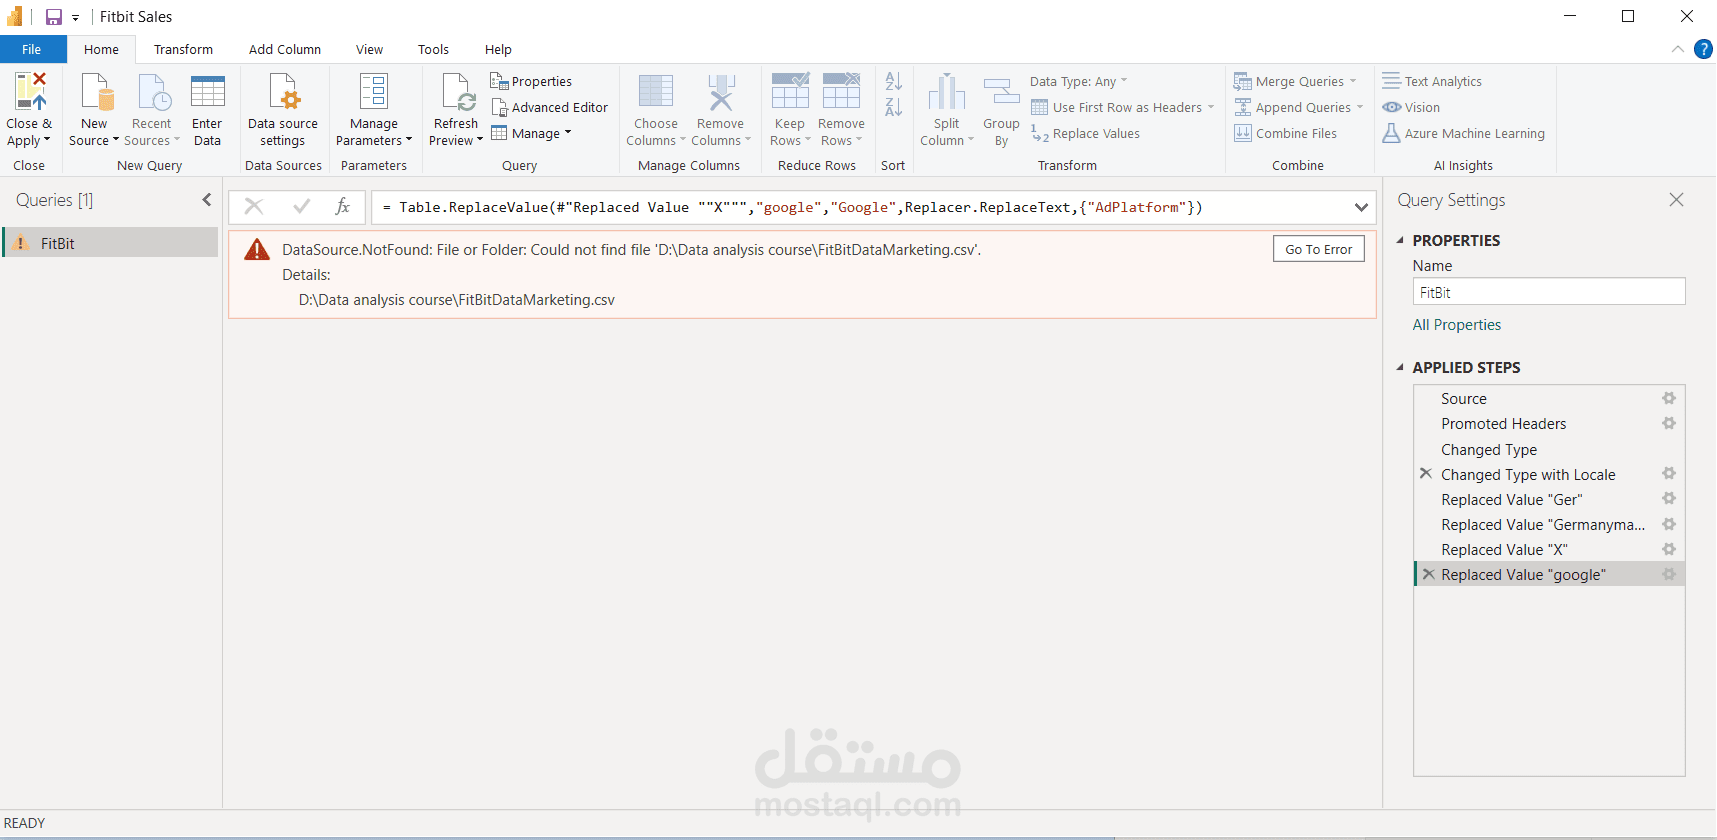Open the Append Queries dropdown
Viewport: 1717px width, 840px height.
pos(1360,107)
